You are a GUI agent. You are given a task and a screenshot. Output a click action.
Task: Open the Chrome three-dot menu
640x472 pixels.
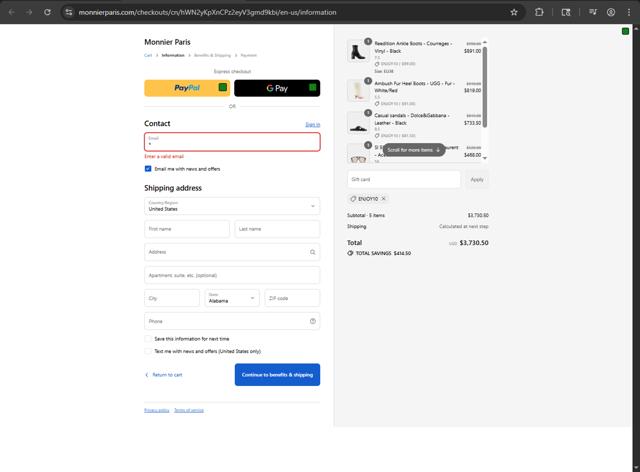[x=629, y=12]
